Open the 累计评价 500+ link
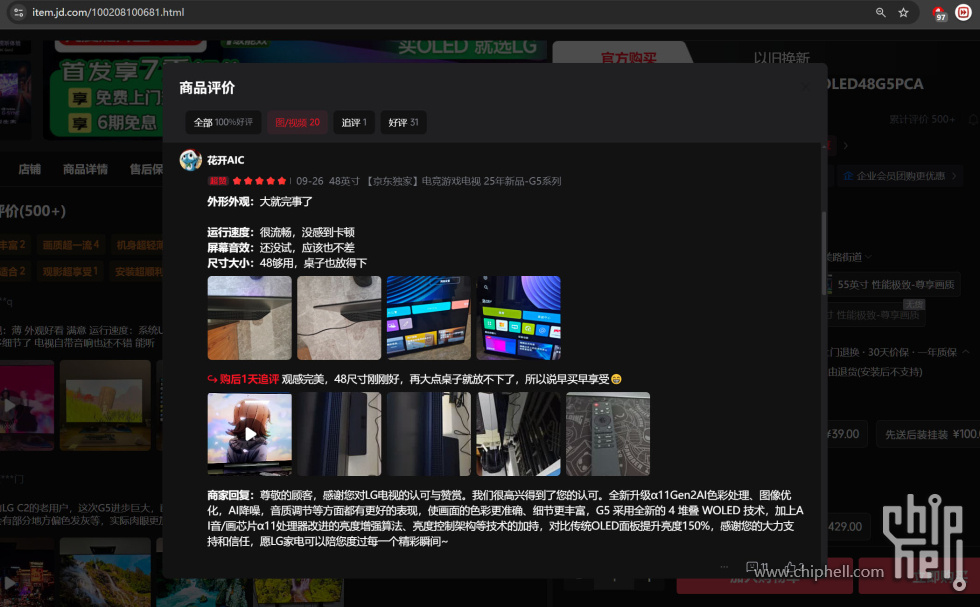Image resolution: width=980 pixels, height=607 pixels. point(922,119)
